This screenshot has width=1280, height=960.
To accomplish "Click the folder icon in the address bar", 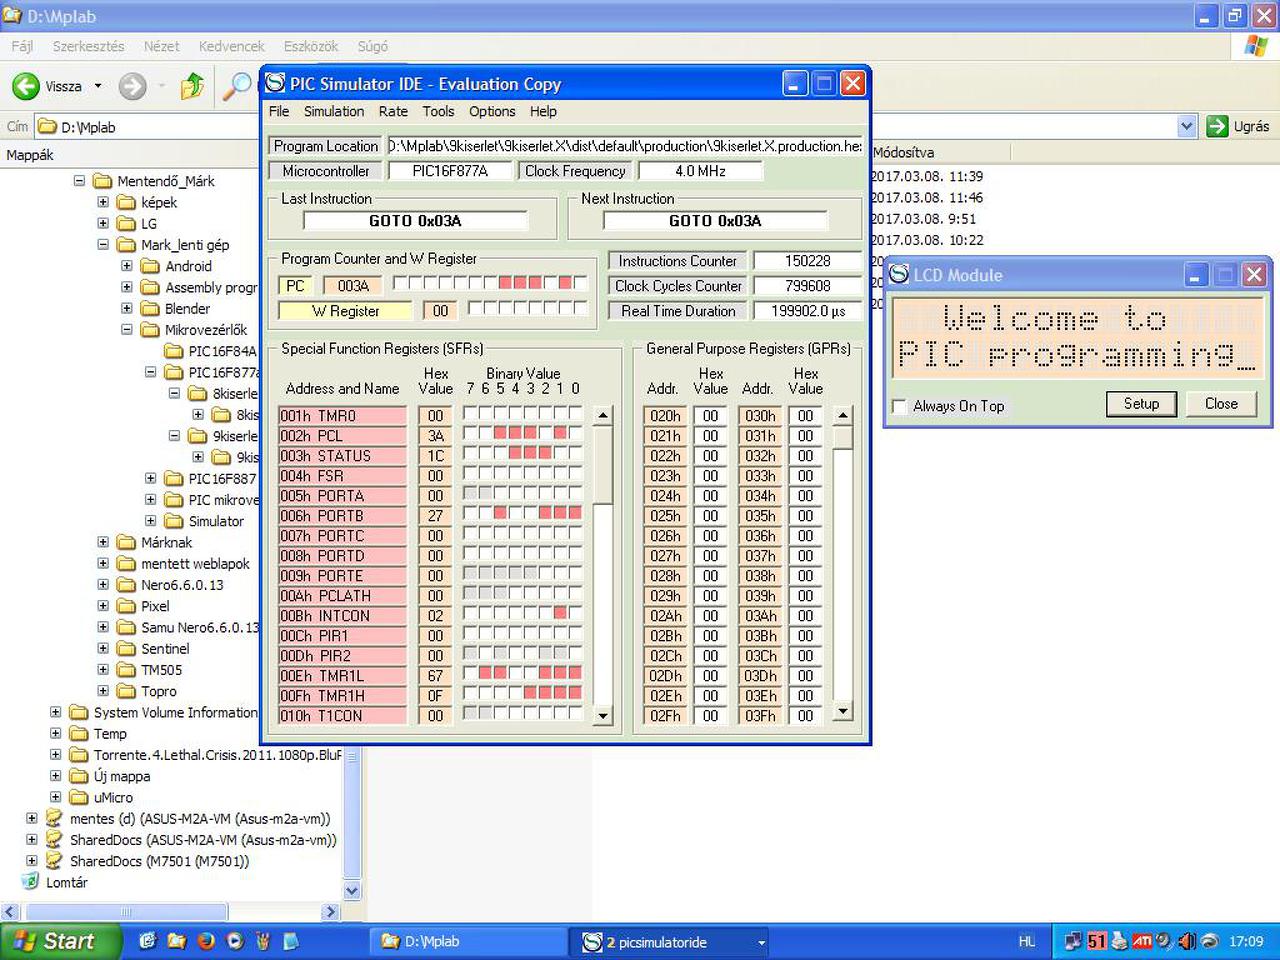I will [47, 127].
